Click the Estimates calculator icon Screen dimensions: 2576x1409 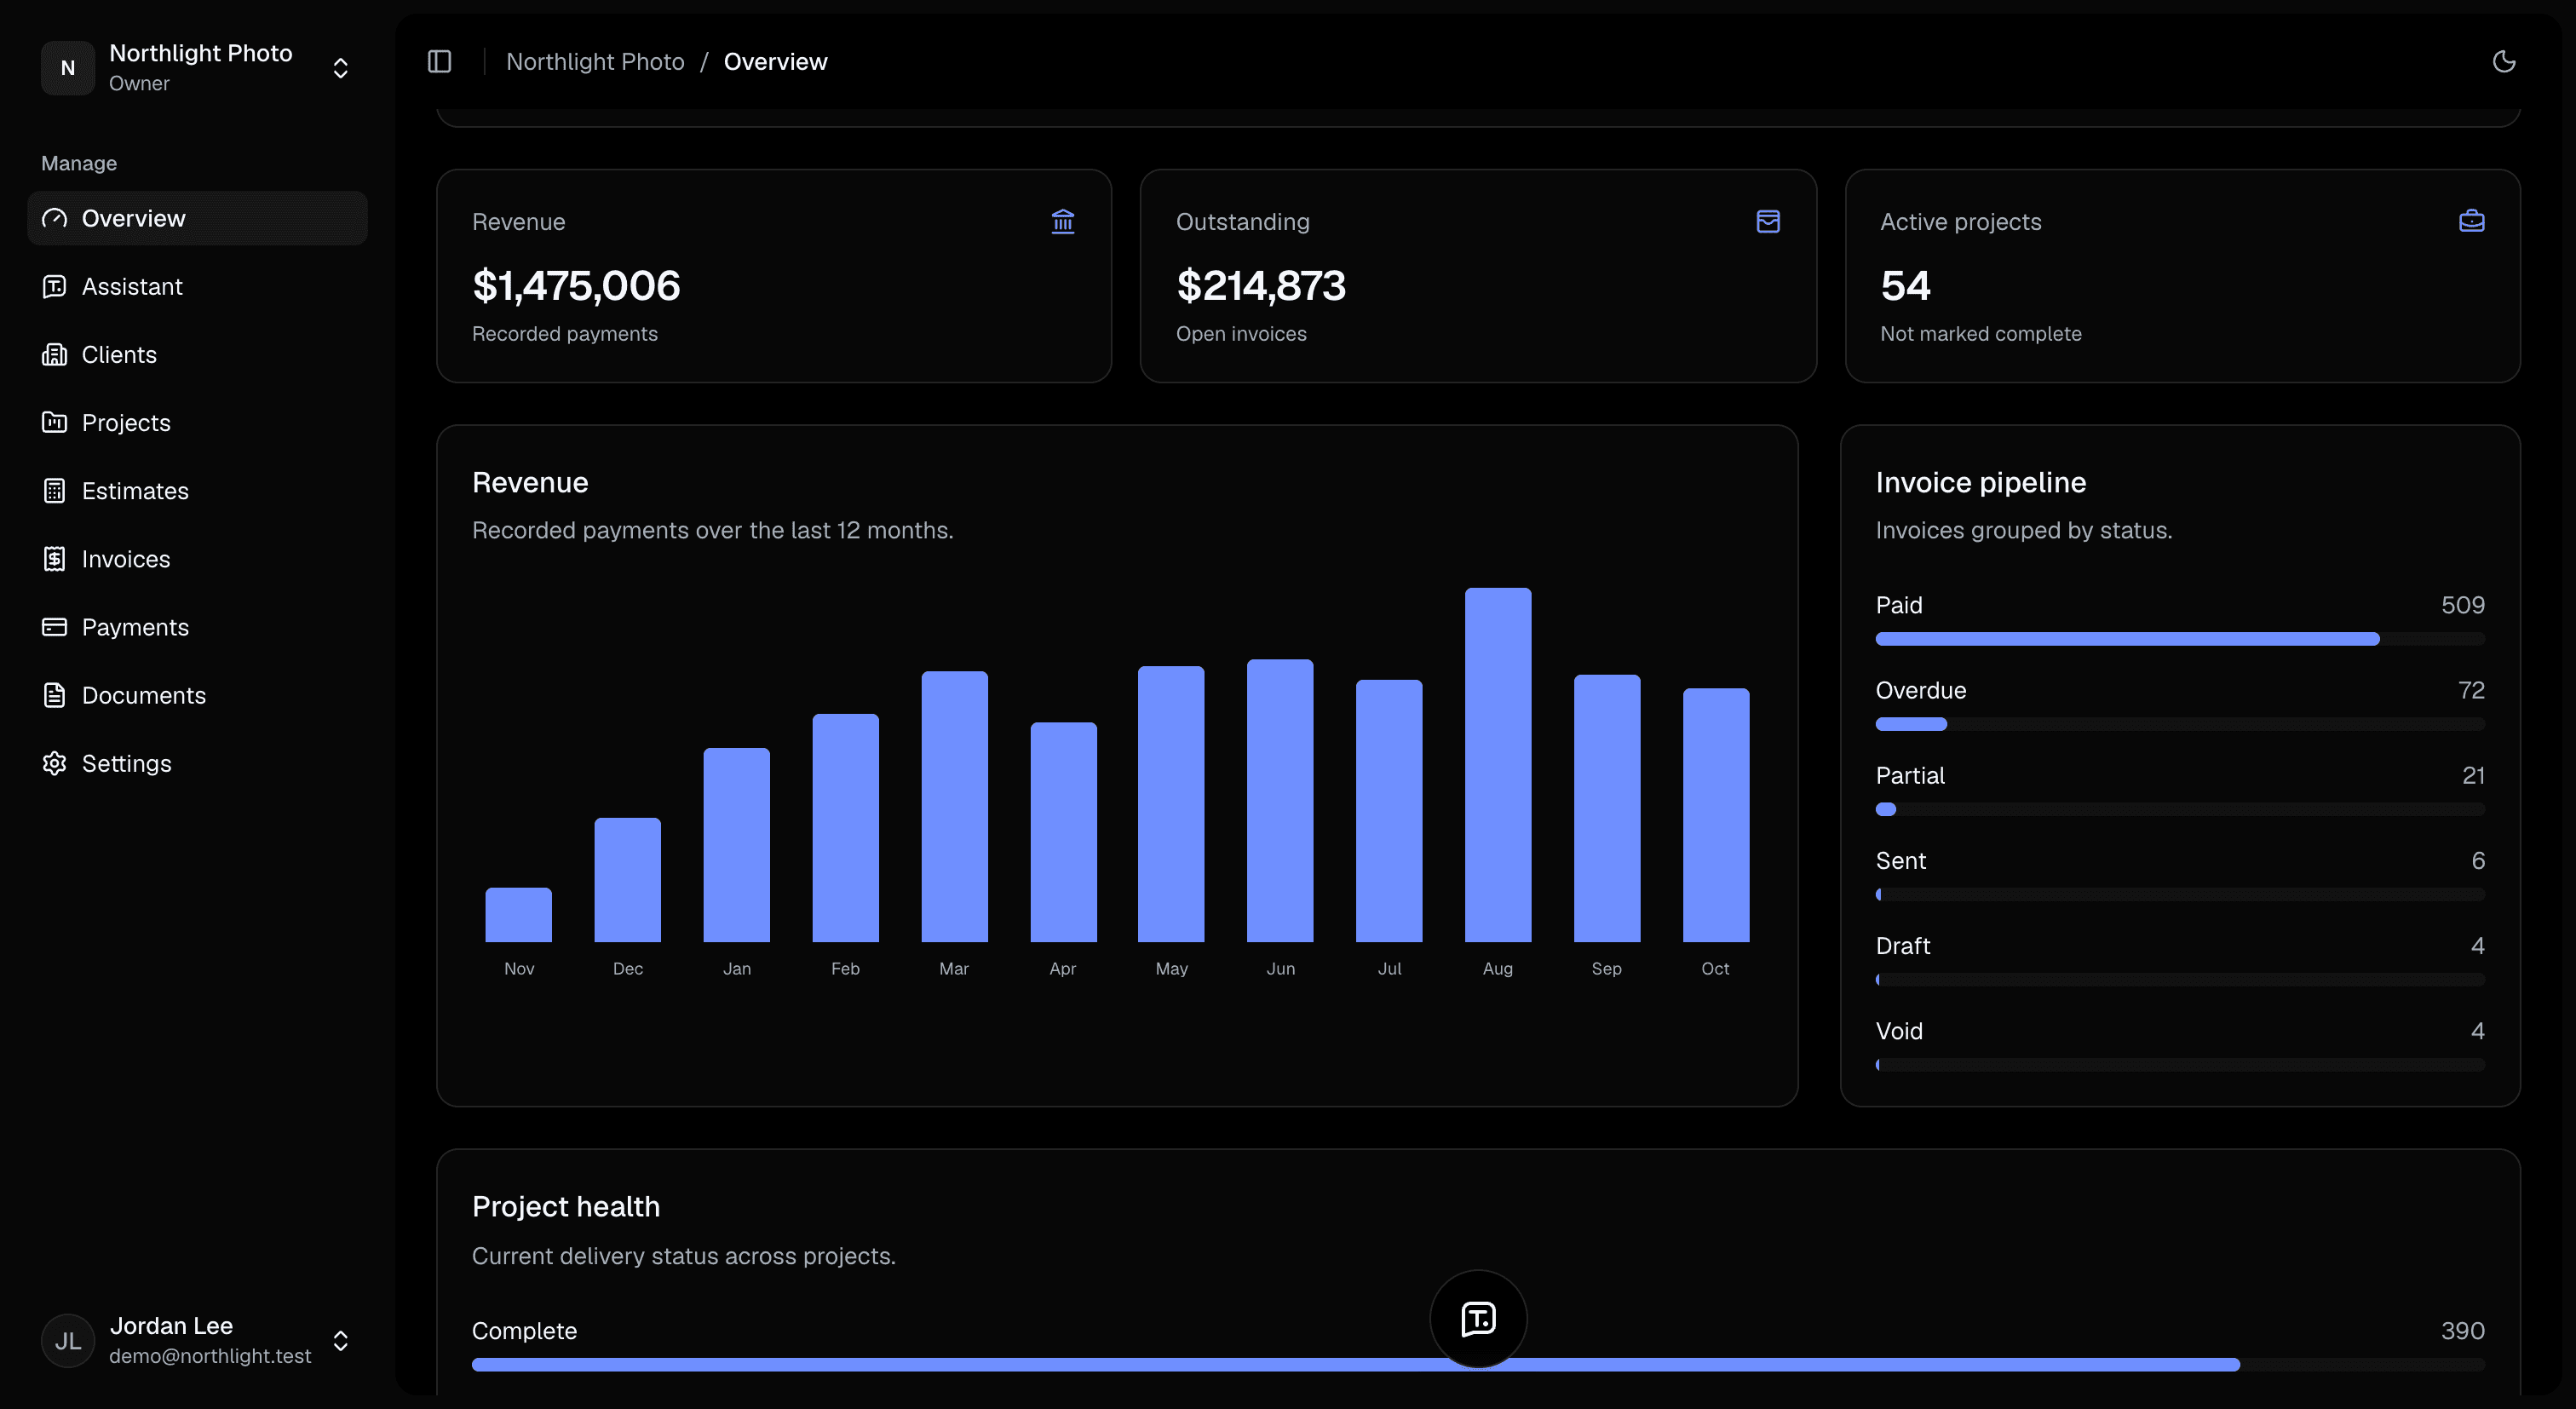55,490
